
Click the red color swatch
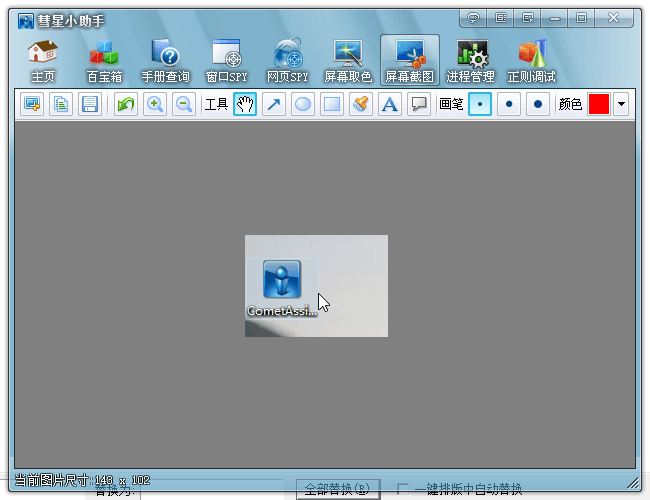599,104
